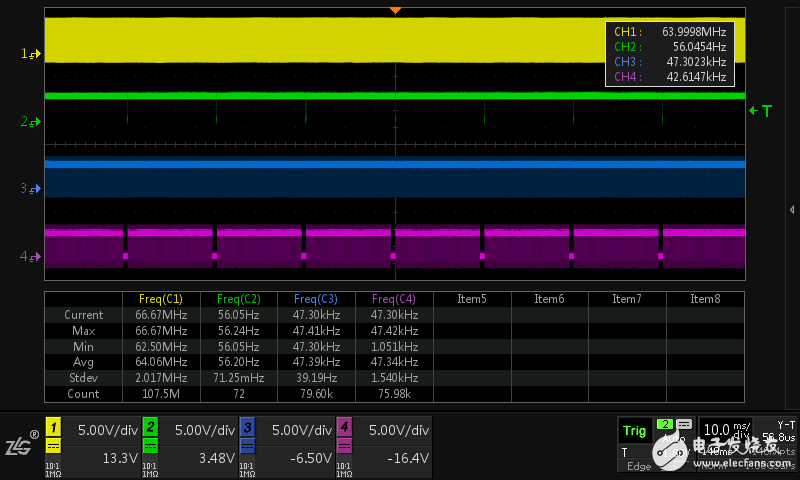This screenshot has width=800, height=480.
Task: Click the channel 2 ground level marker
Action: [30, 121]
